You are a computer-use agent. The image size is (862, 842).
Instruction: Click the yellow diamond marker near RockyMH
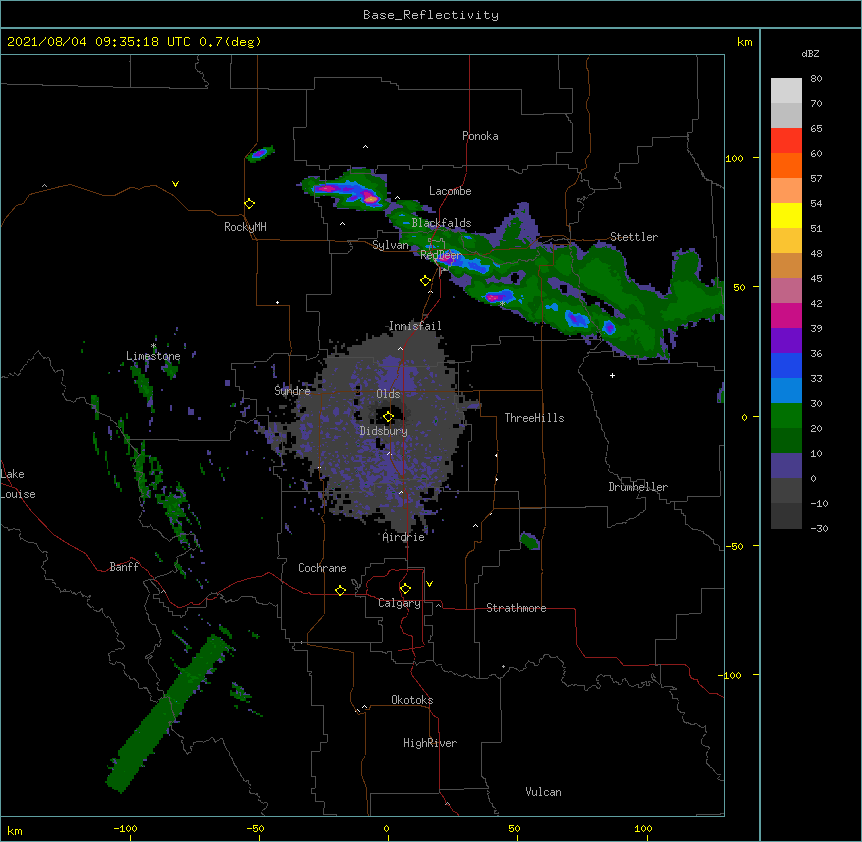[250, 203]
